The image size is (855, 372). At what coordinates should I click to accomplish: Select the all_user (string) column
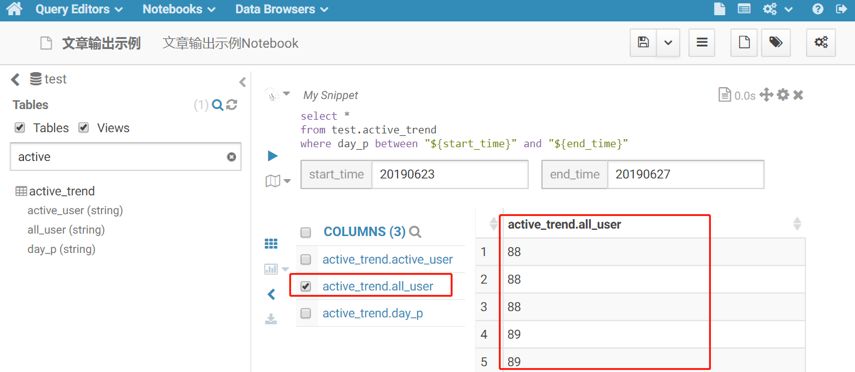[66, 230]
